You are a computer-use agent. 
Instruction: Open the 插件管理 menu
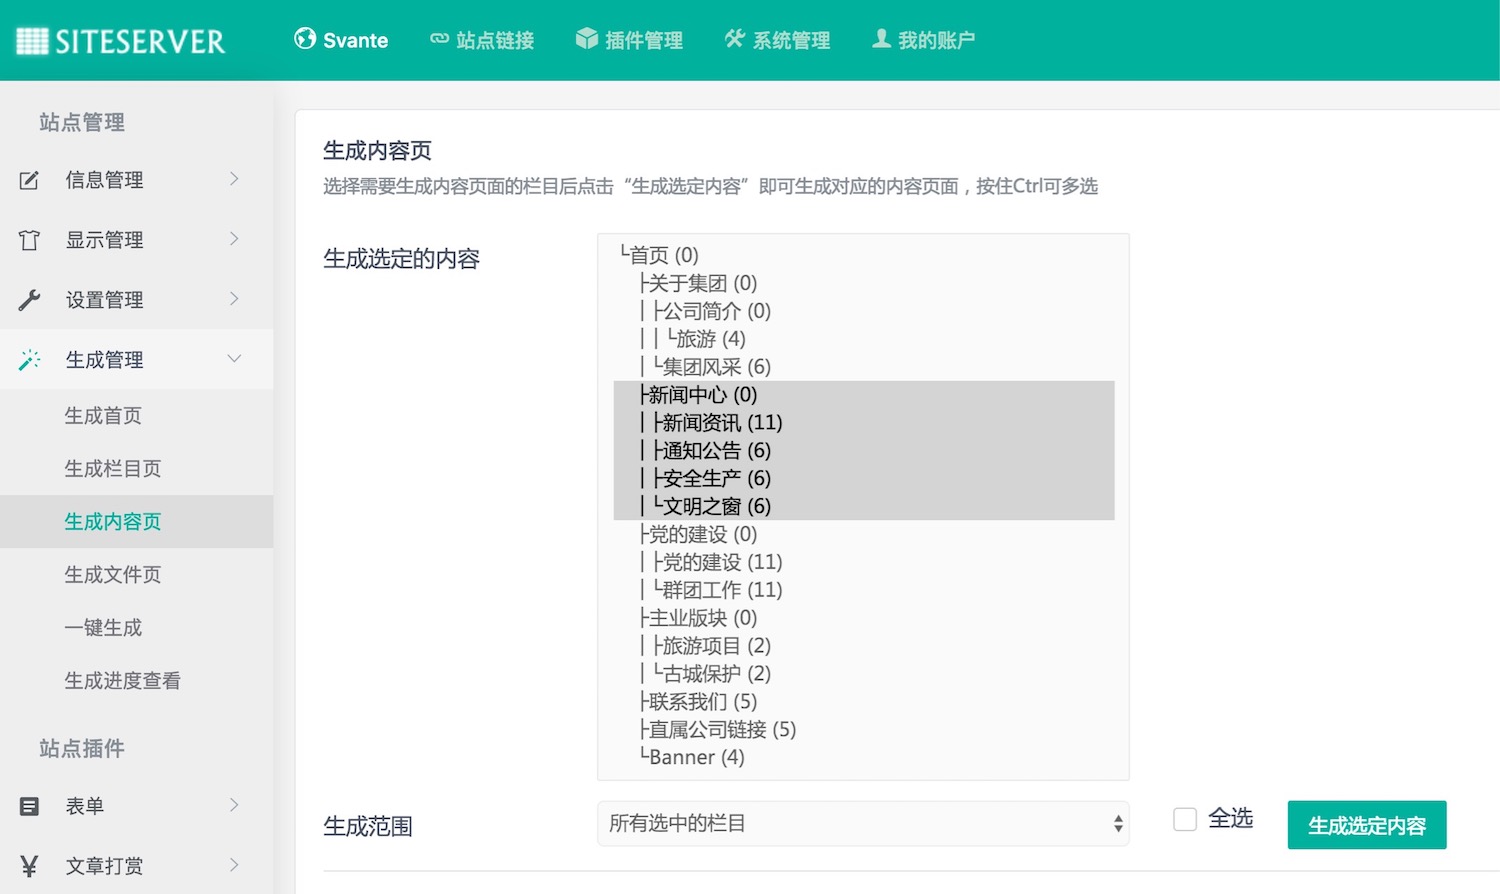pos(630,40)
